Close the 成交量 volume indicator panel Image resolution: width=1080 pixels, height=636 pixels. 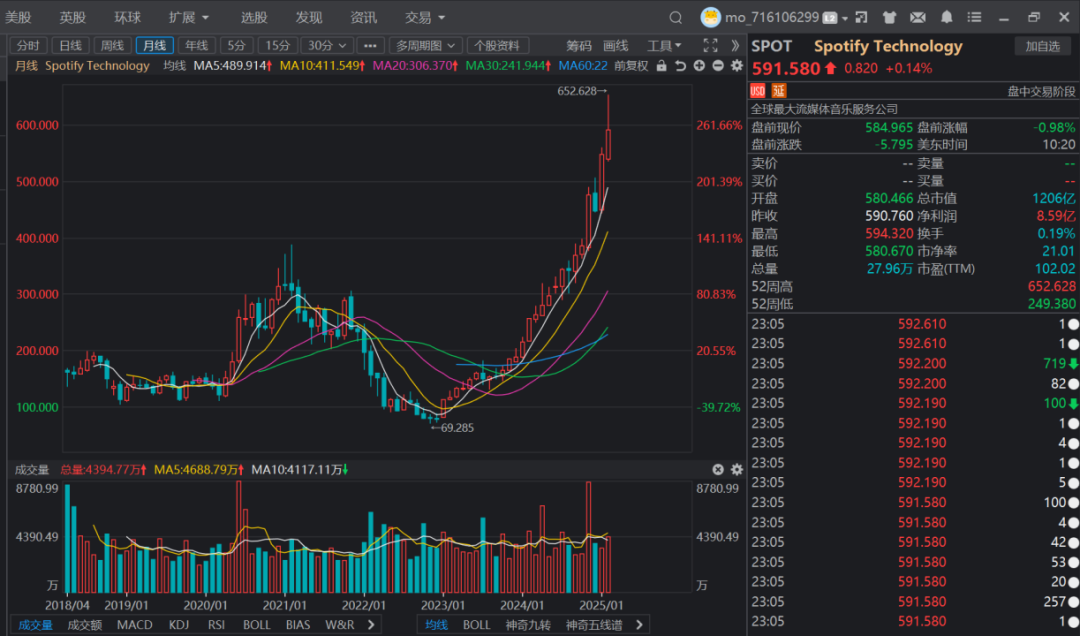click(718, 469)
